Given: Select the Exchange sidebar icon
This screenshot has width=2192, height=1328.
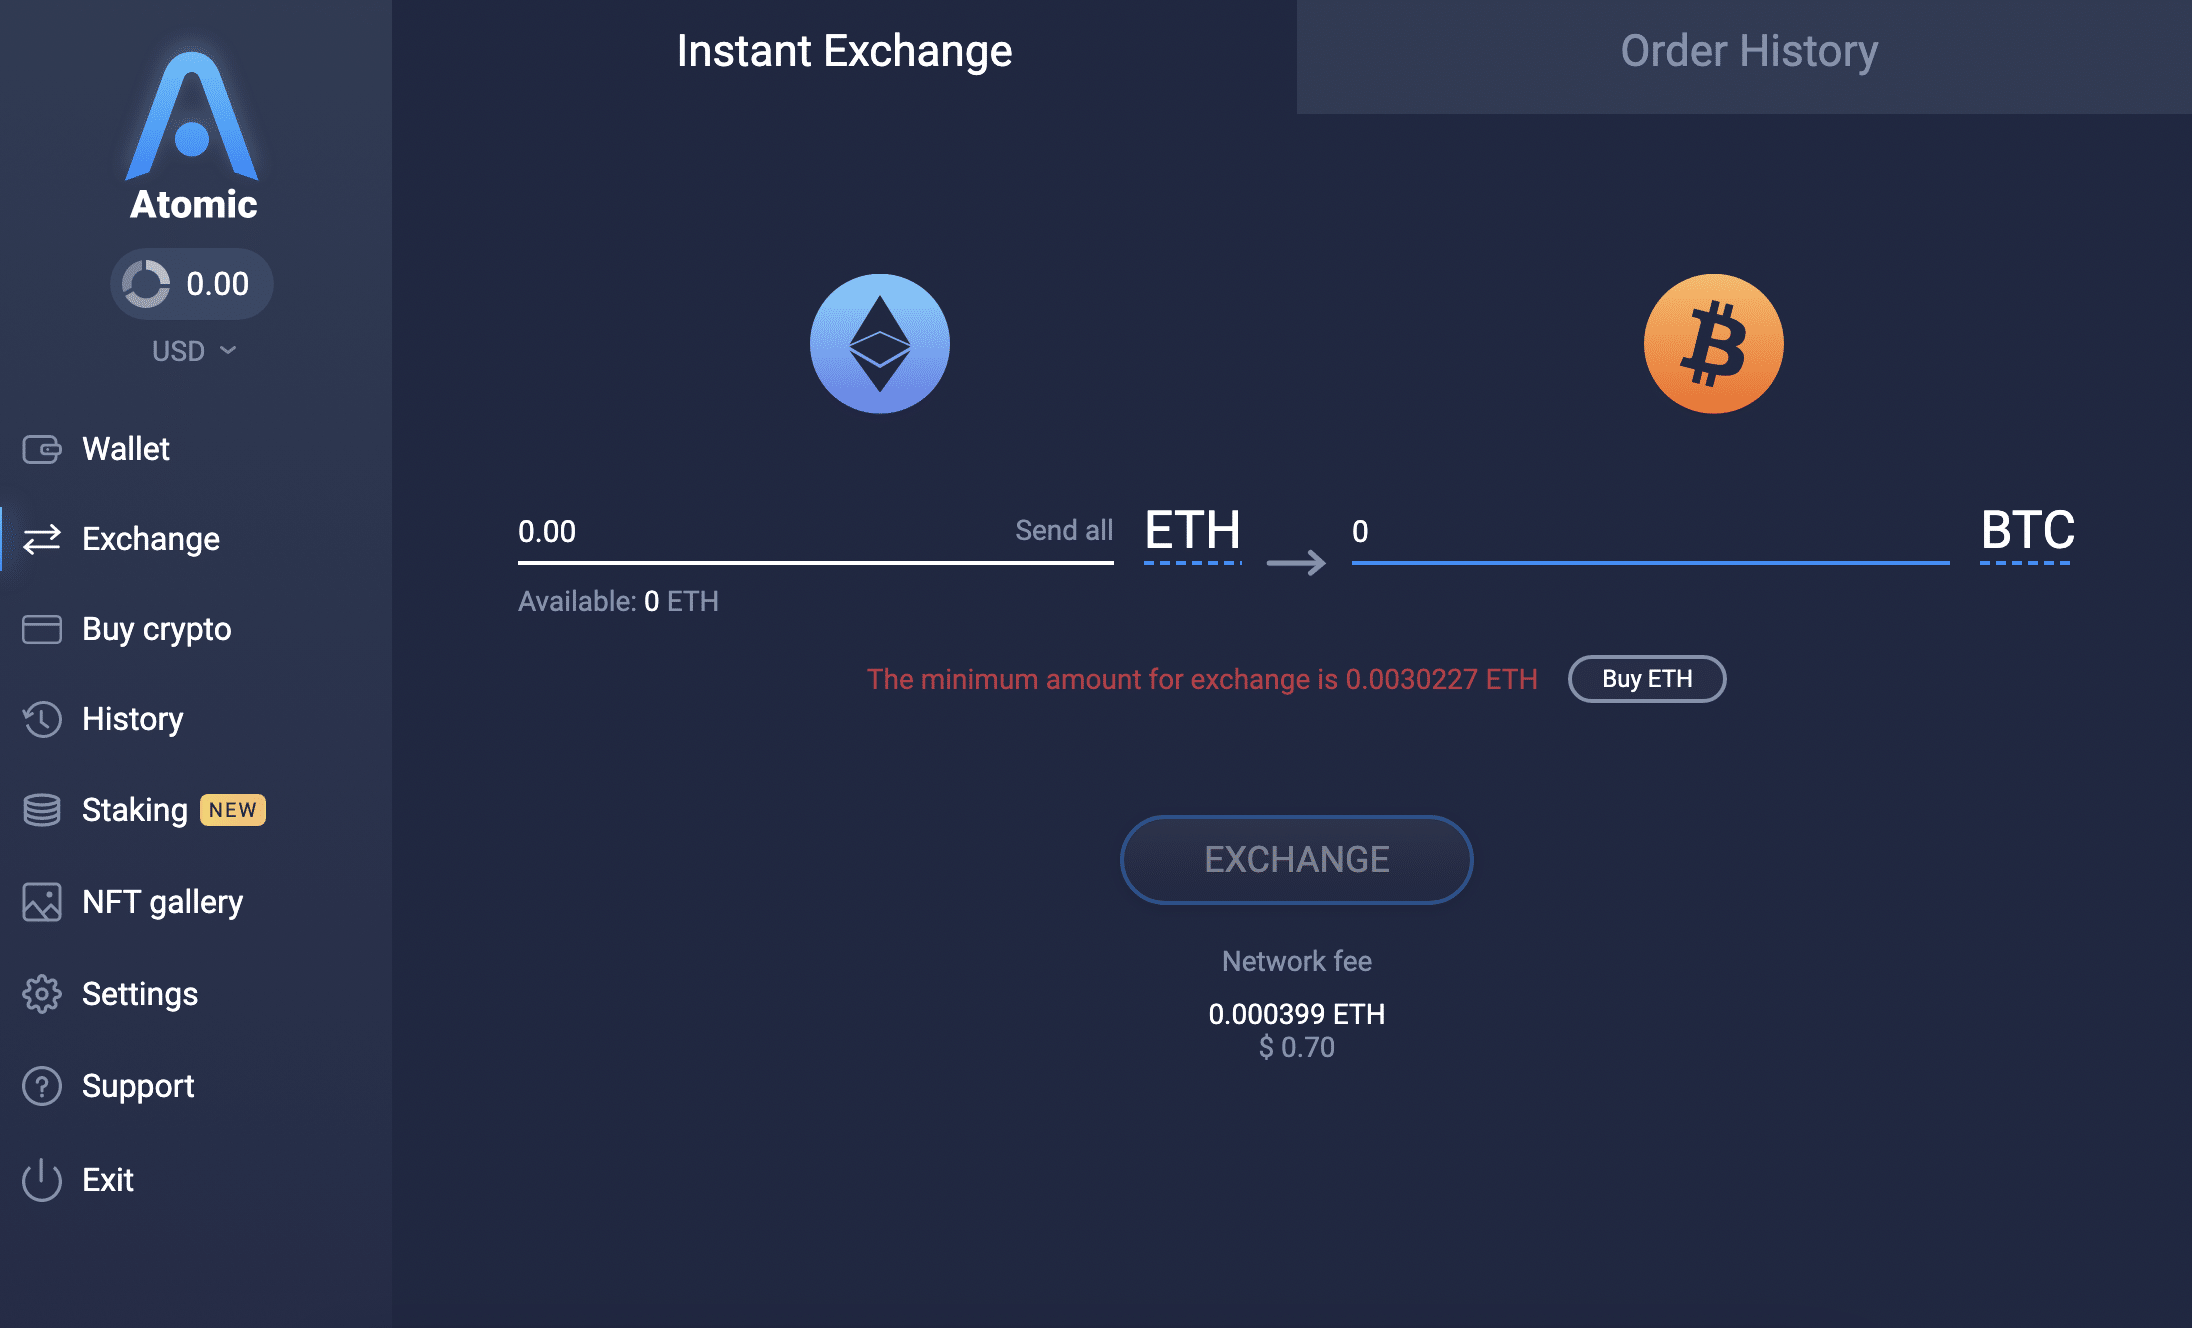Looking at the screenshot, I should click(42, 537).
